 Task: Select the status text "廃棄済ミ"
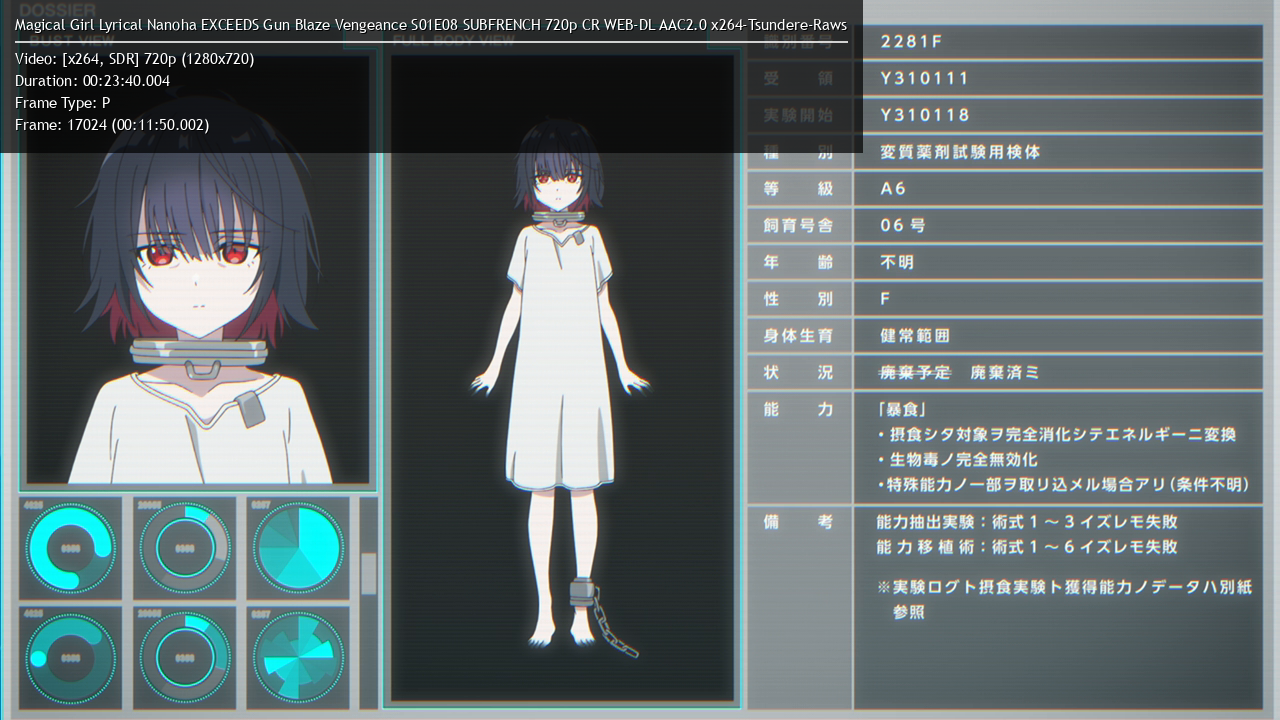click(1005, 373)
